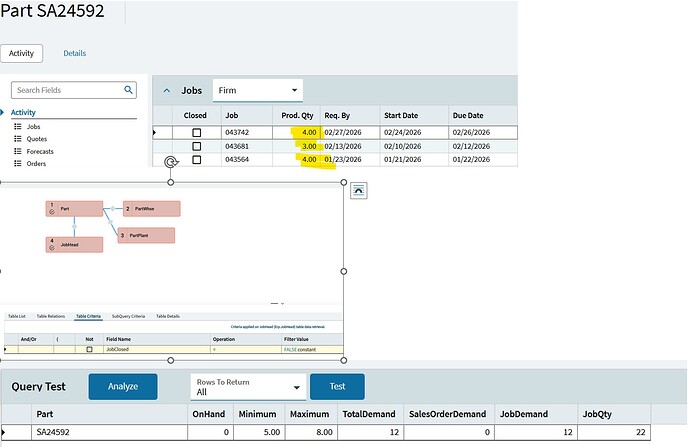Viewport: 690px width, 447px height.
Task: Click job number 043742 cell
Action: click(247, 132)
